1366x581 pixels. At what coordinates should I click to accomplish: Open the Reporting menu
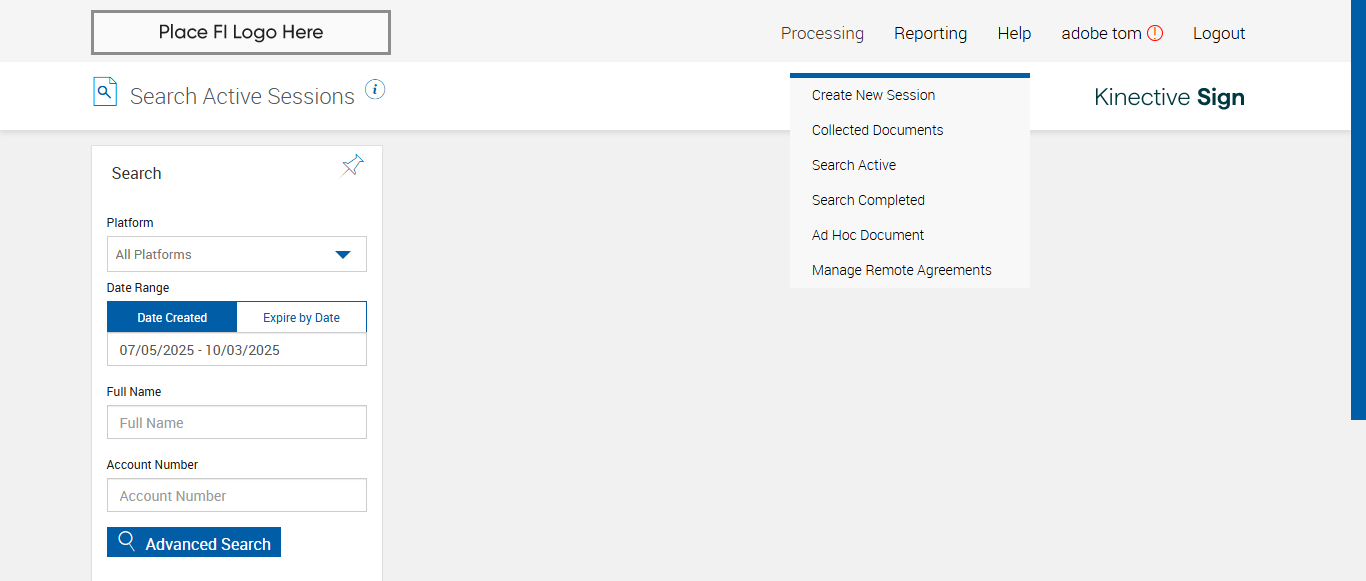click(x=930, y=33)
